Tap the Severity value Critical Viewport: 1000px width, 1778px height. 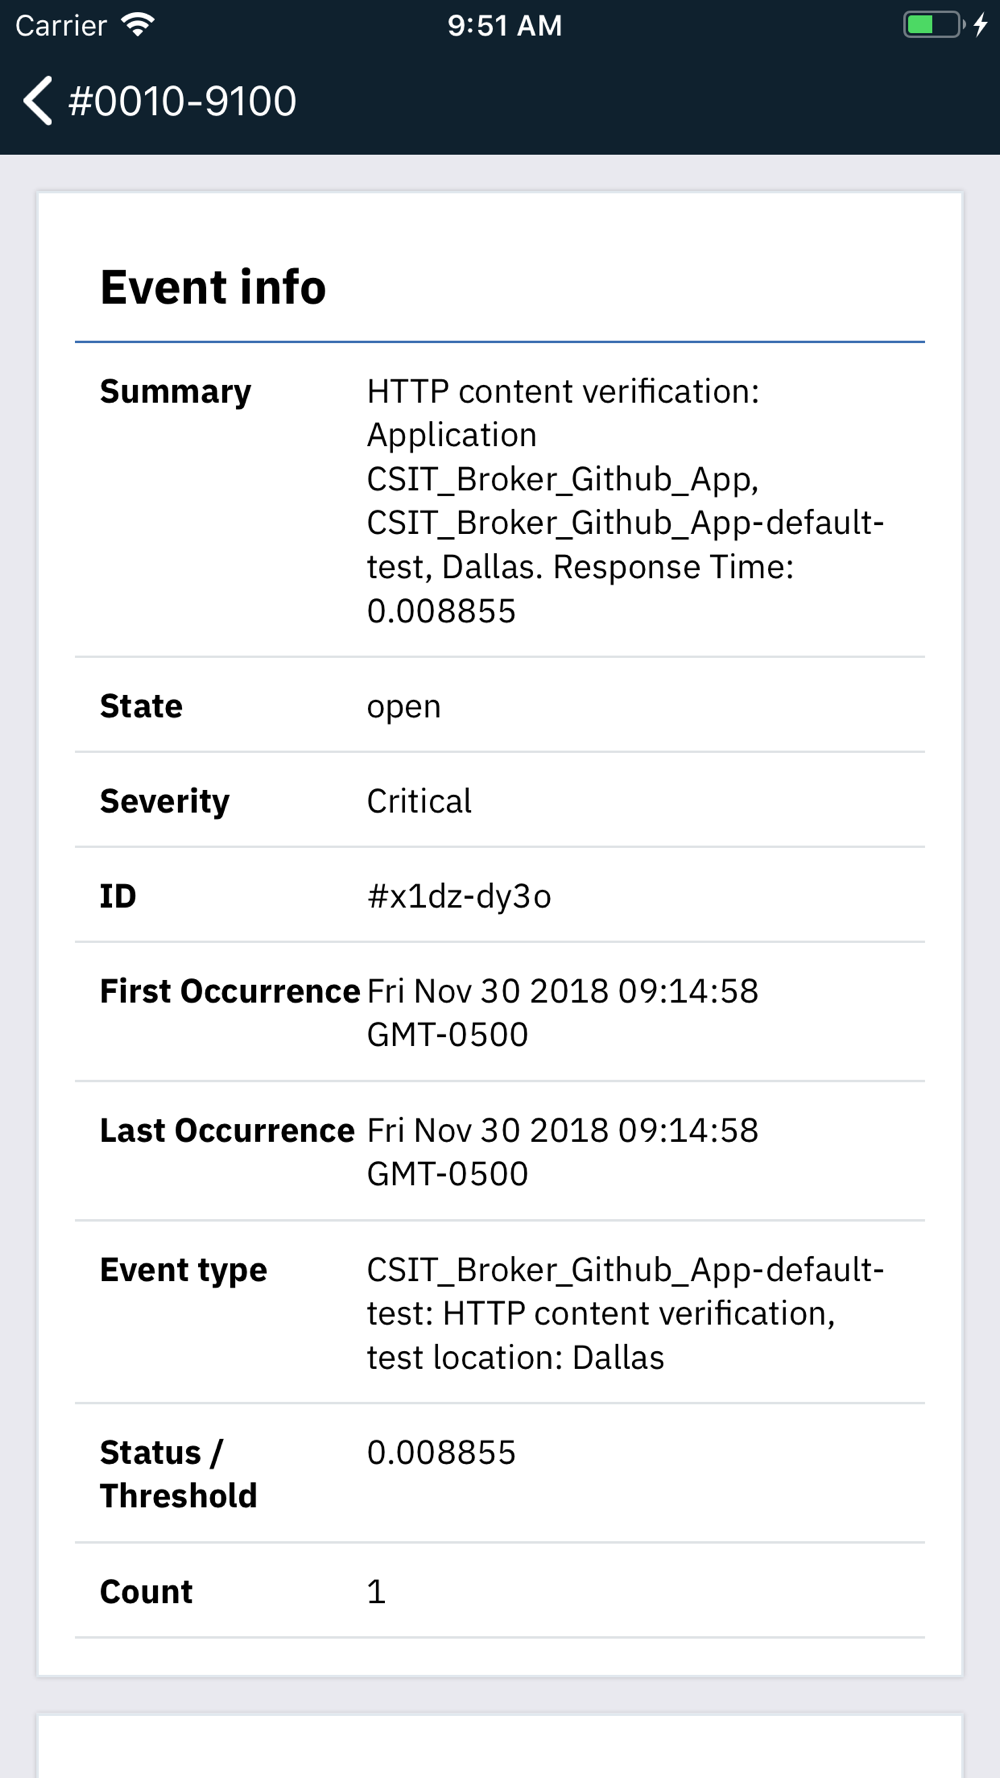pos(419,801)
